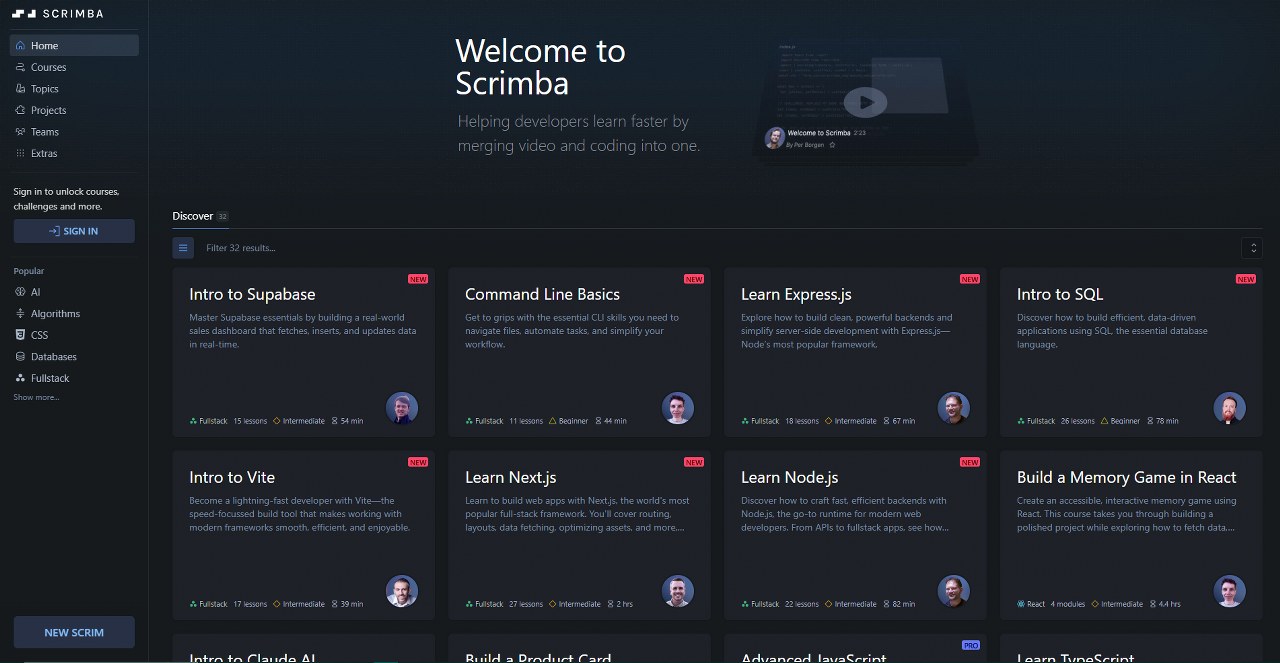
Task: Open the Extras menu item
Action: (74, 153)
